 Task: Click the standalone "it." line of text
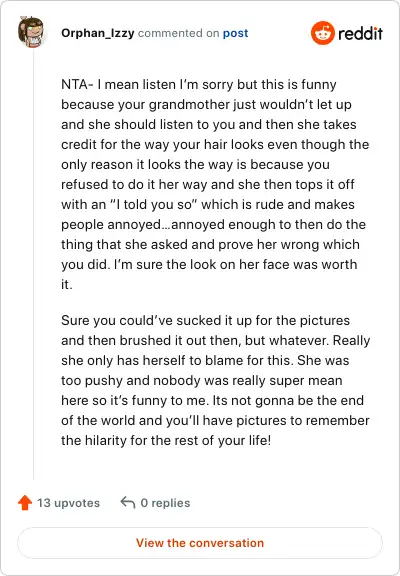point(67,284)
